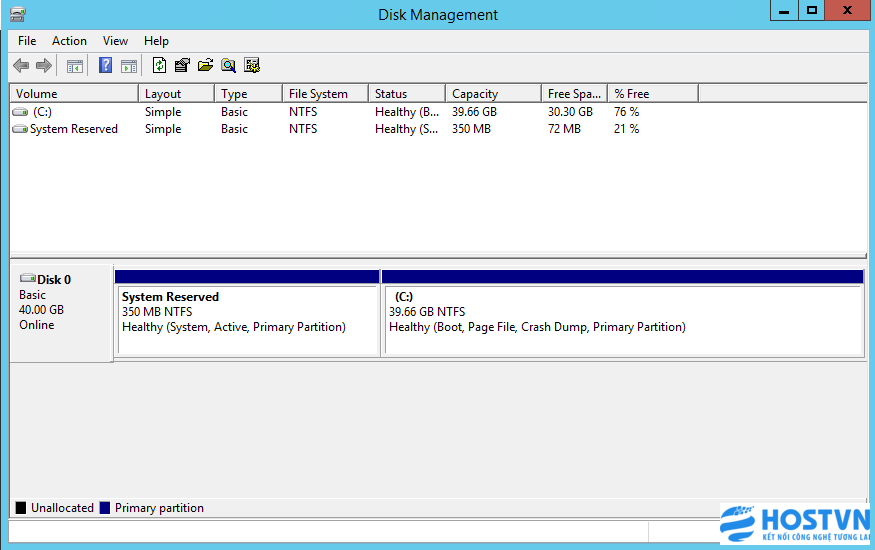The height and width of the screenshot is (550, 875).
Task: Click the 39.66 GB capacity cell
Action: 474,112
